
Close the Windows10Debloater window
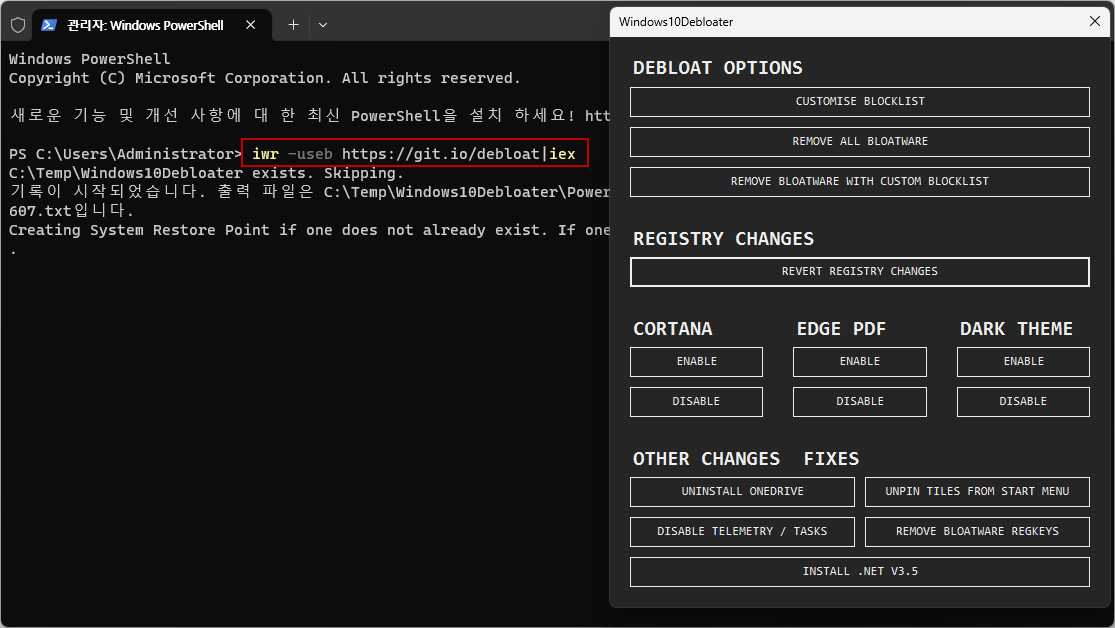pos(1094,21)
